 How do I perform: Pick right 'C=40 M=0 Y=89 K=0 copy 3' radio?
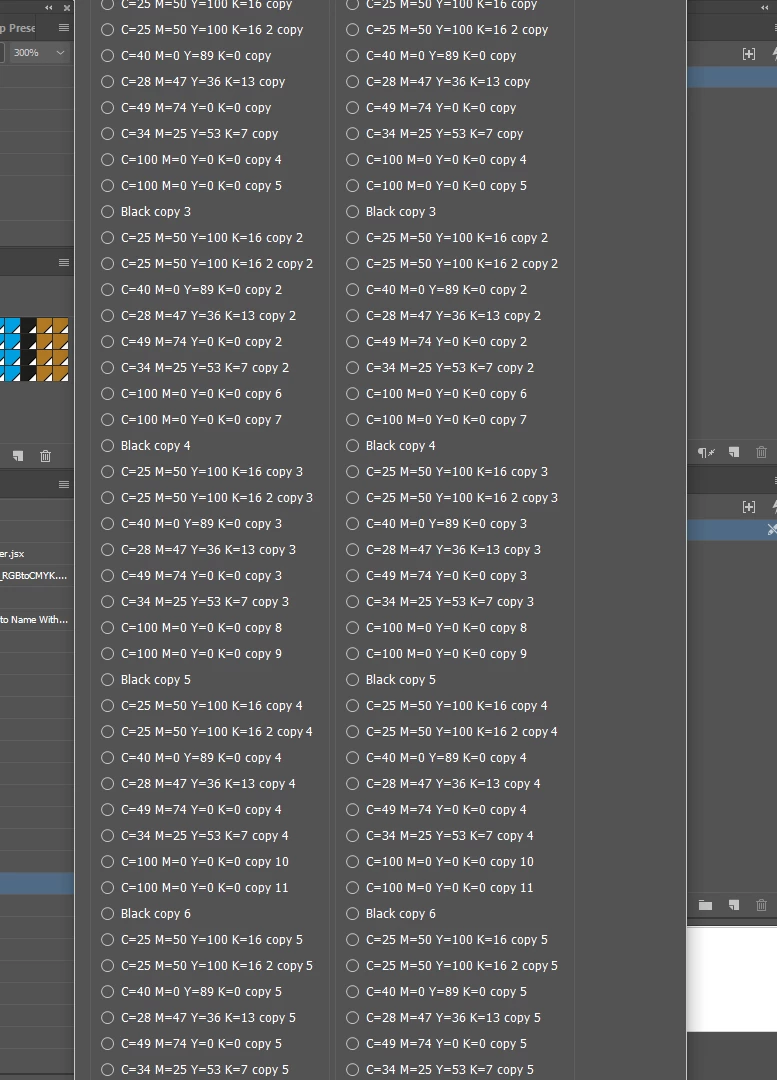coord(353,523)
